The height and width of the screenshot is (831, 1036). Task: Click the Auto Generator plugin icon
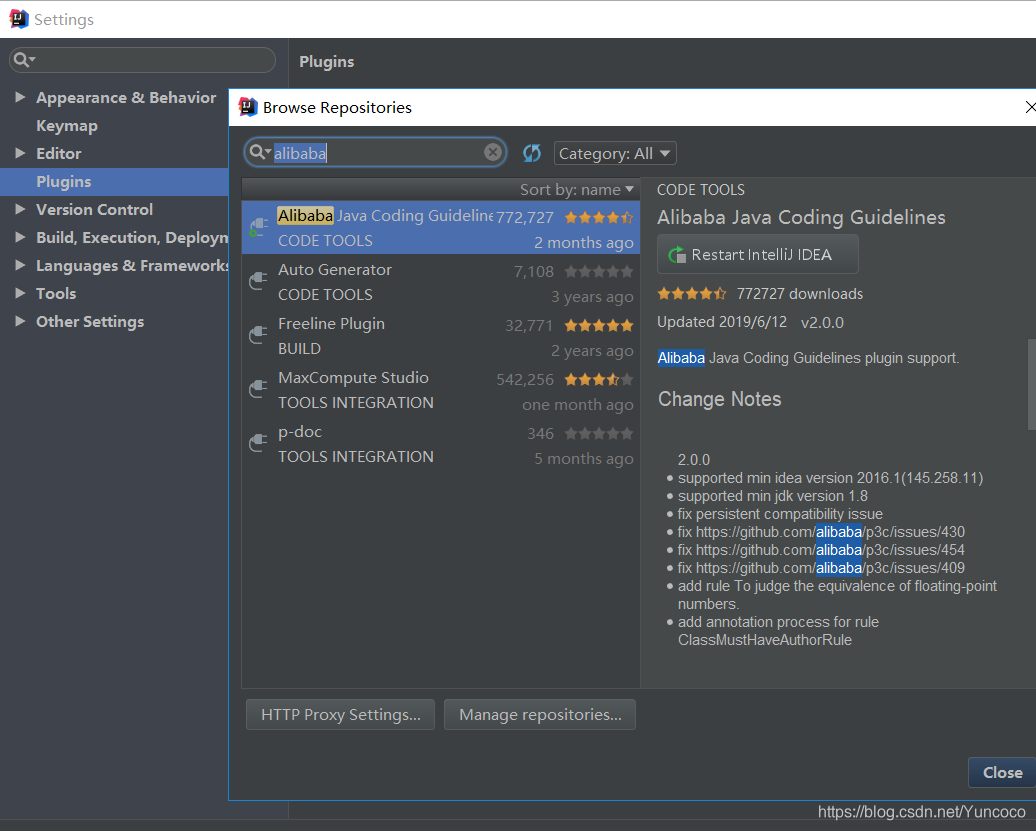pos(258,281)
